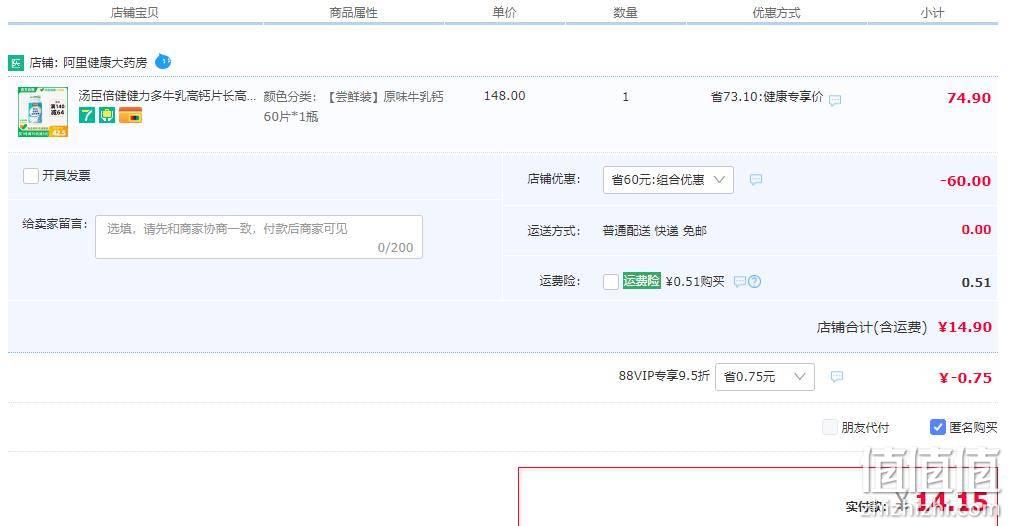This screenshot has height=526, width=1010.
Task: Click the 88VIP专享9.5折 label
Action: click(x=664, y=375)
